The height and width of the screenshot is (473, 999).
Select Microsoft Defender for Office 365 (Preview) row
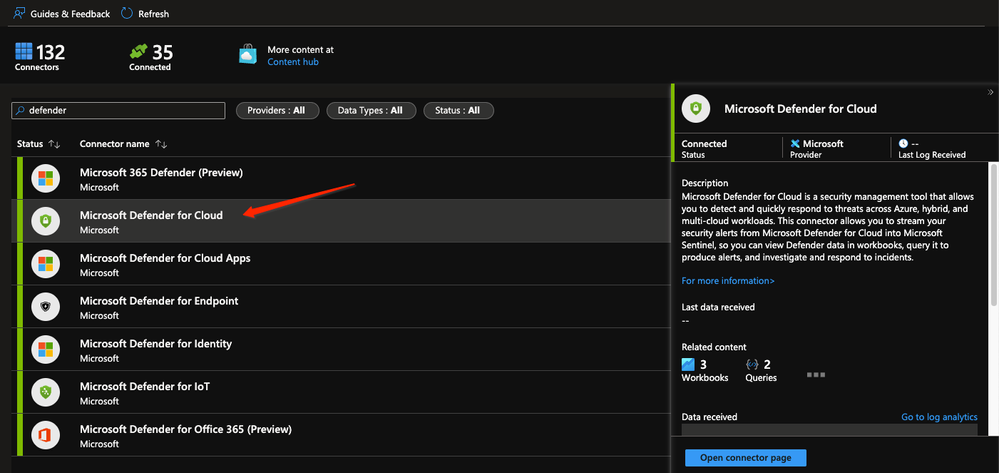click(x=341, y=434)
